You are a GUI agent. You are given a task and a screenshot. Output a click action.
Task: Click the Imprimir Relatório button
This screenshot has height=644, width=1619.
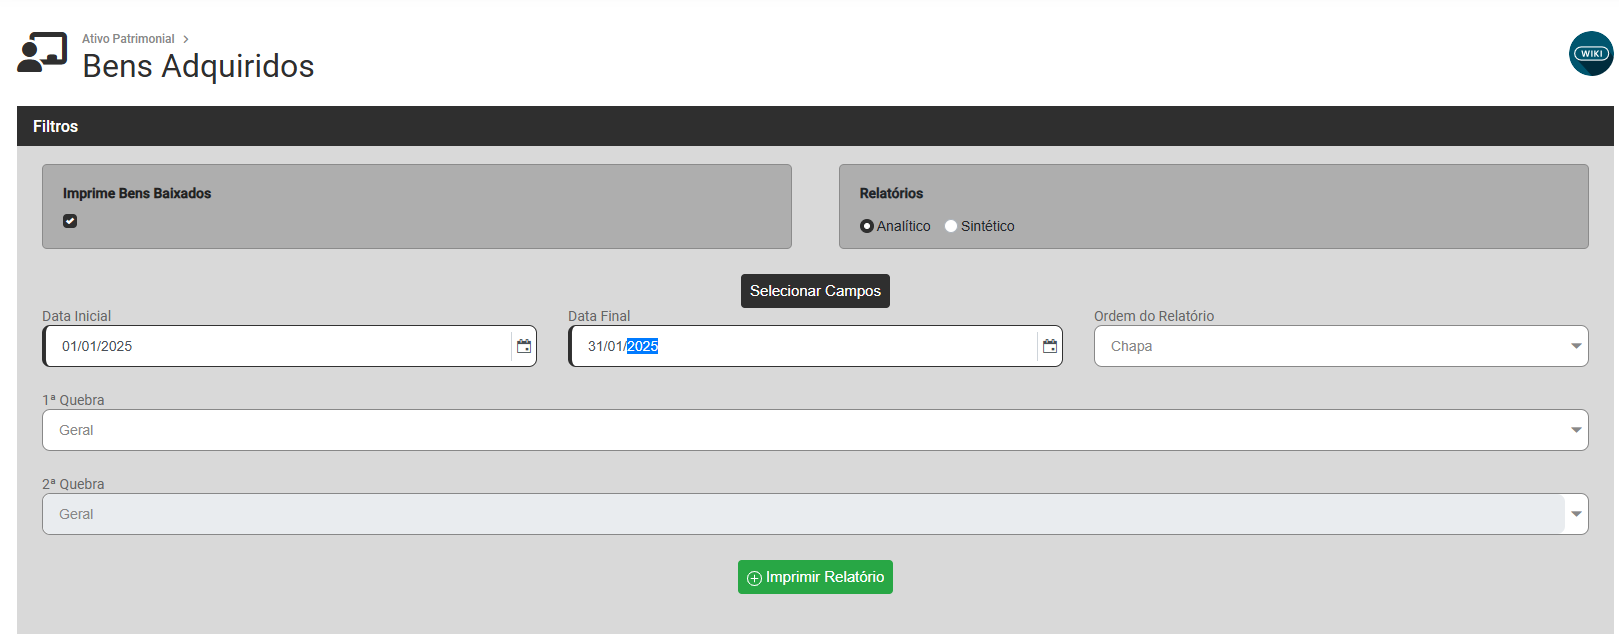pyautogui.click(x=815, y=577)
